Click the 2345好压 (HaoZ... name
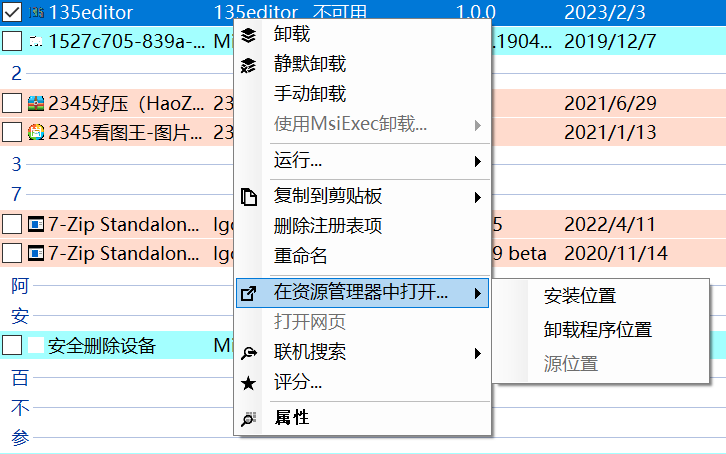The width and height of the screenshot is (726, 454). [126, 103]
